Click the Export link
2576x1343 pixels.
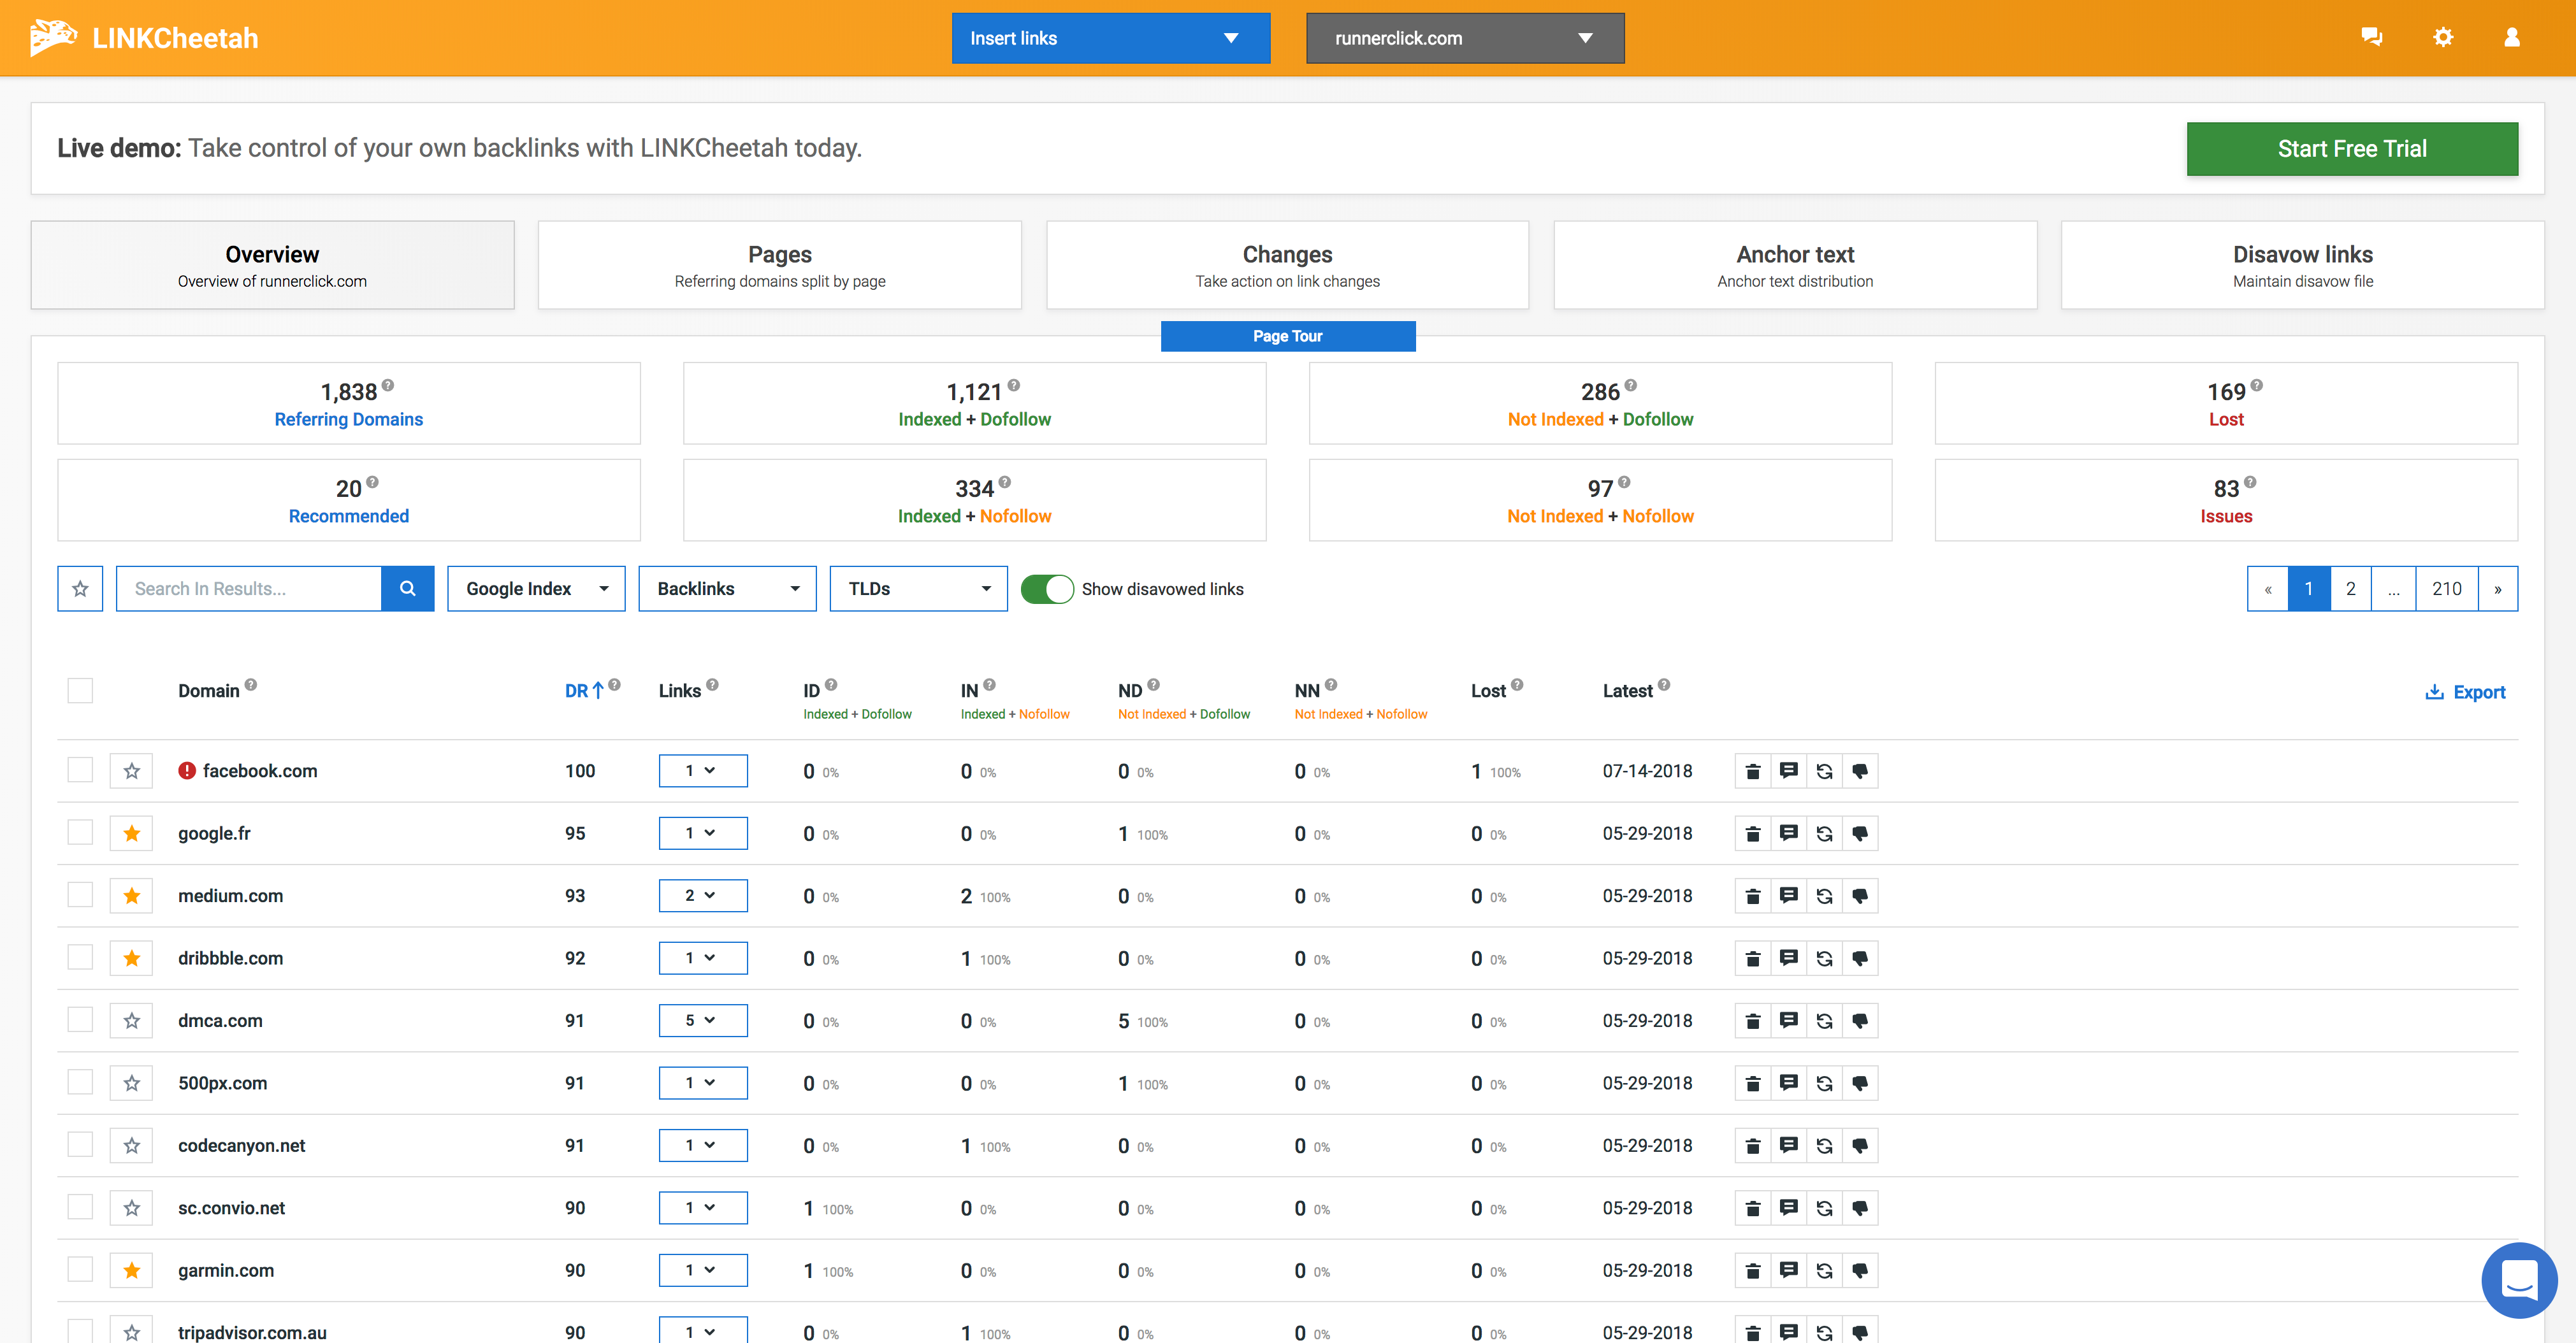pos(2466,692)
